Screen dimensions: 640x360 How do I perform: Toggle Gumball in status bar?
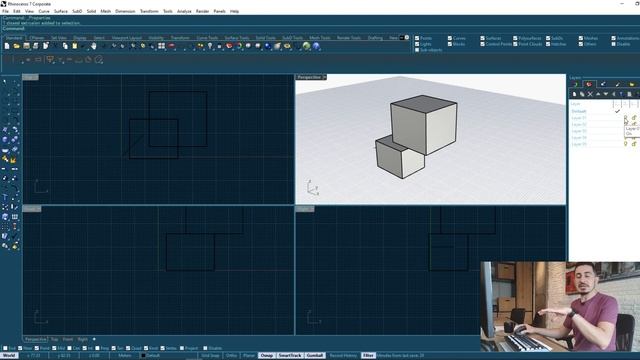[x=315, y=356]
